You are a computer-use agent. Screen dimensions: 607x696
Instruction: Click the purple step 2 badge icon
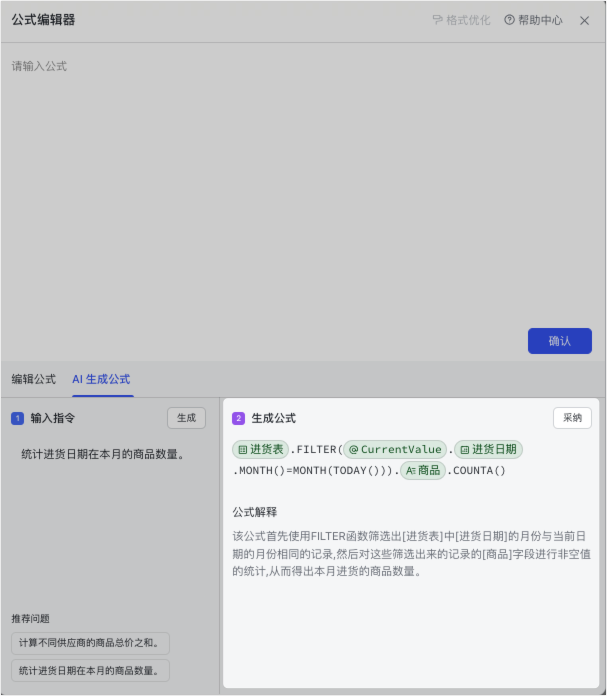point(238,418)
